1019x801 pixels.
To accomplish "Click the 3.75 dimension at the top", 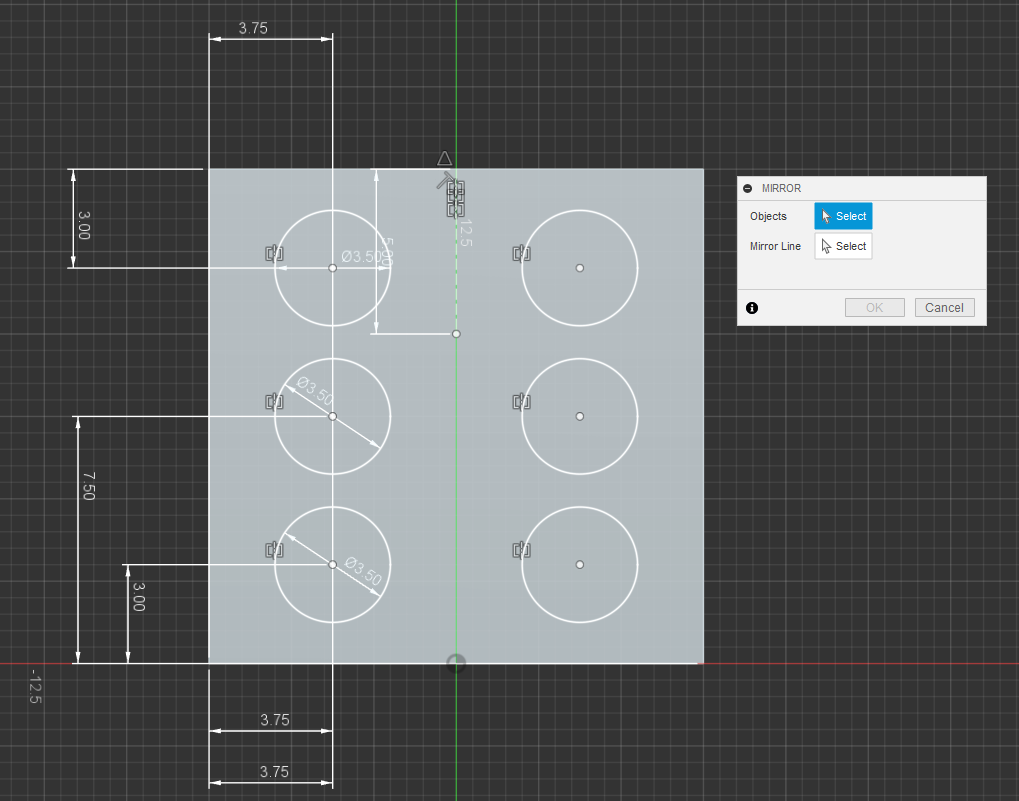I will [x=253, y=29].
